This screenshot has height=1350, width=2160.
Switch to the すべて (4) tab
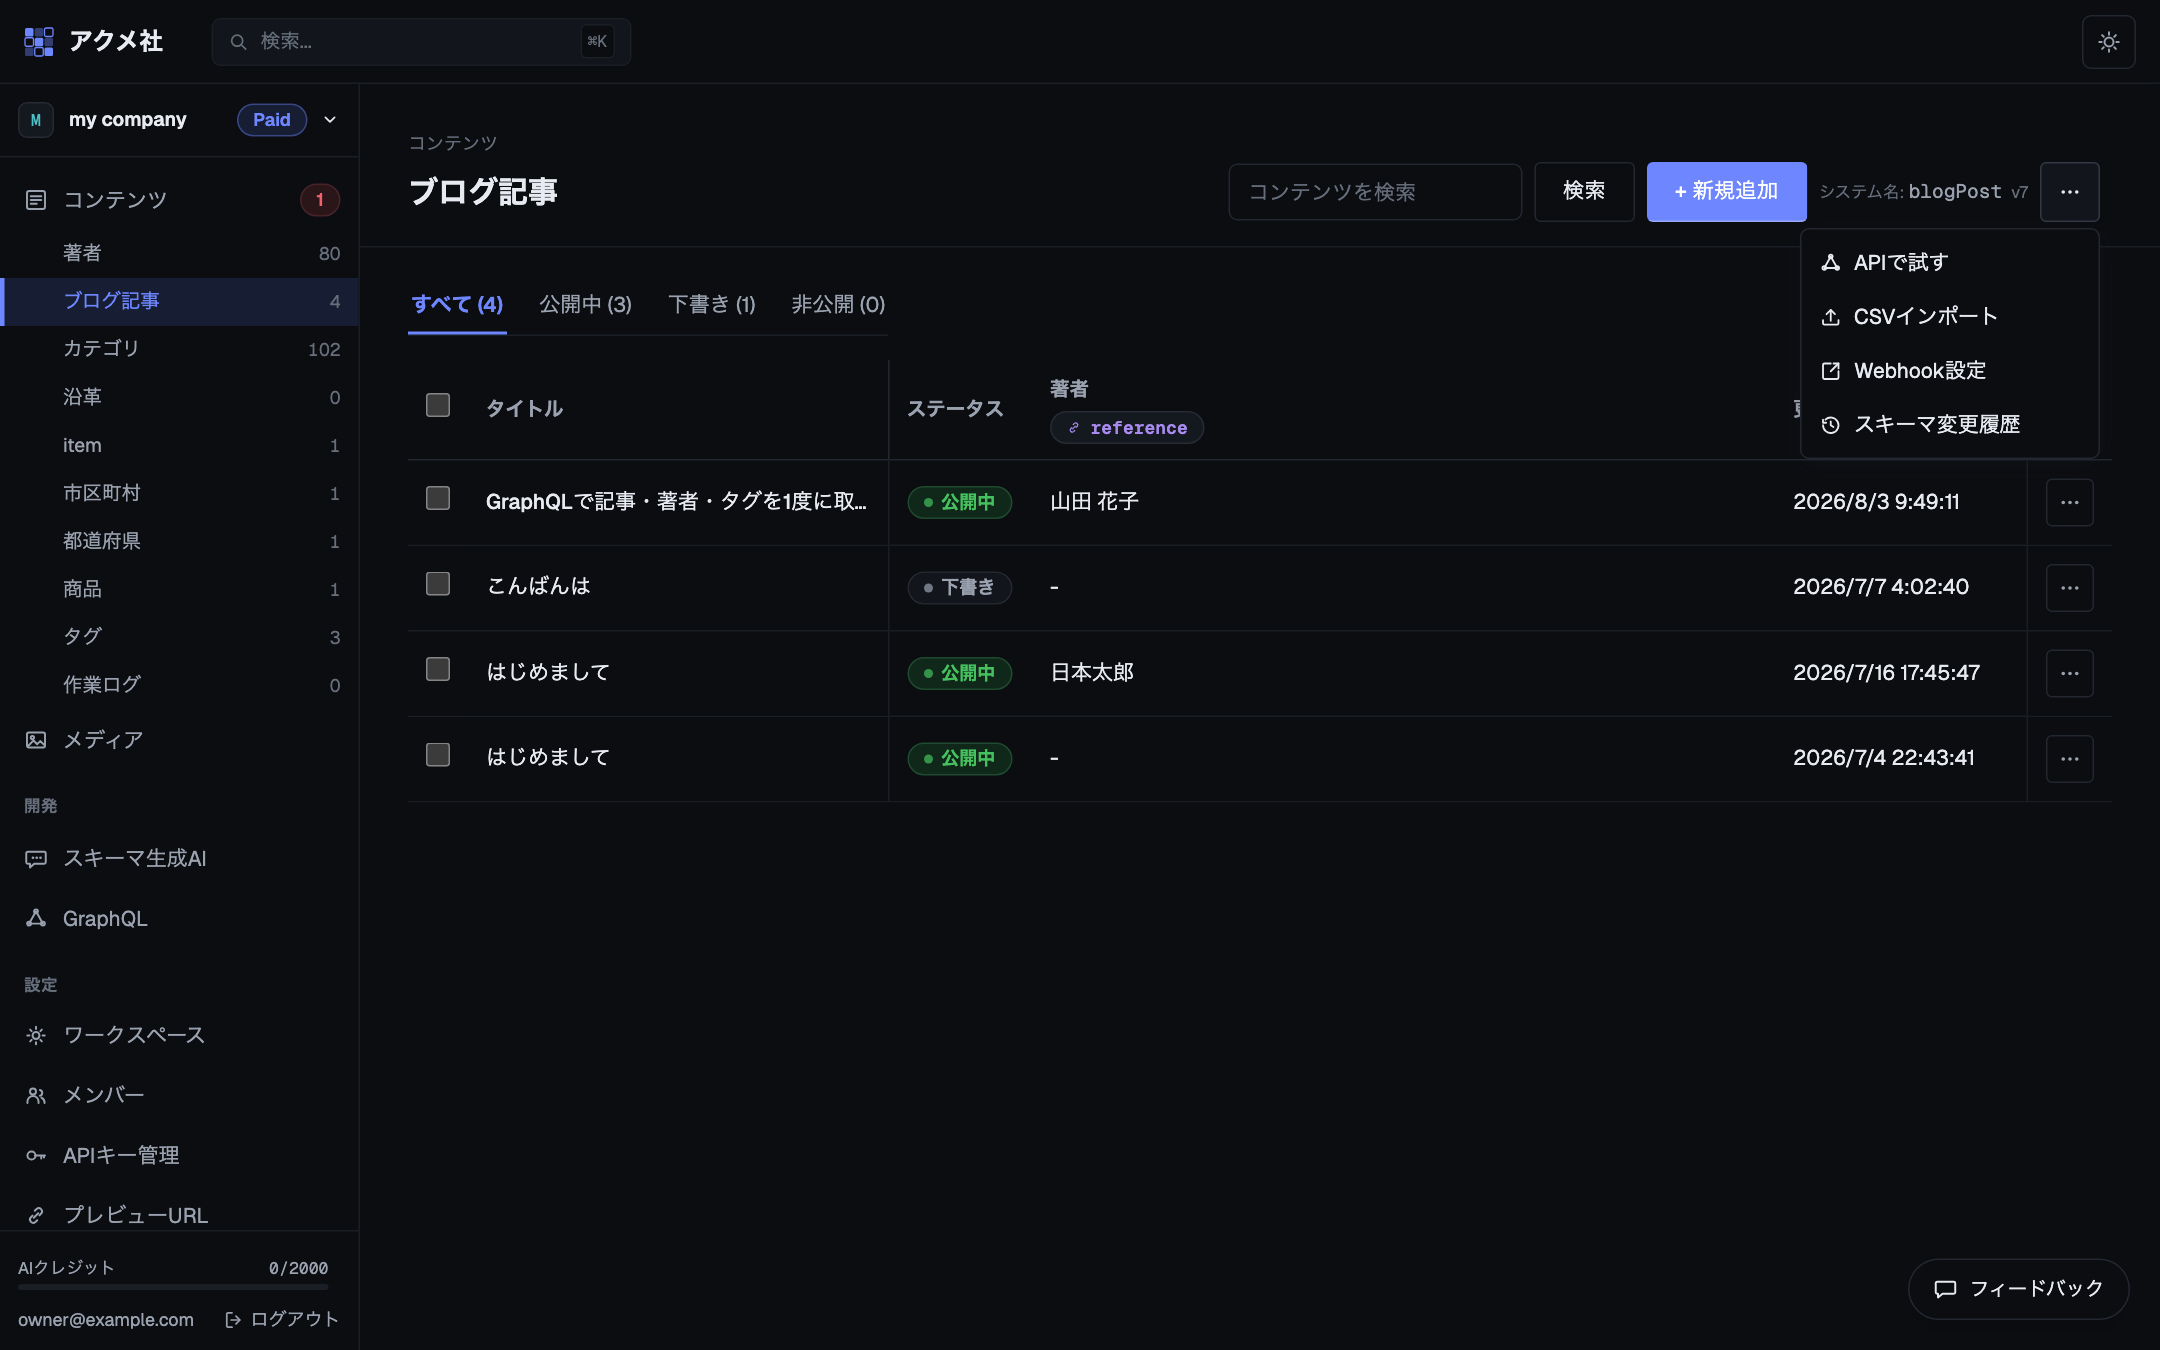[457, 305]
